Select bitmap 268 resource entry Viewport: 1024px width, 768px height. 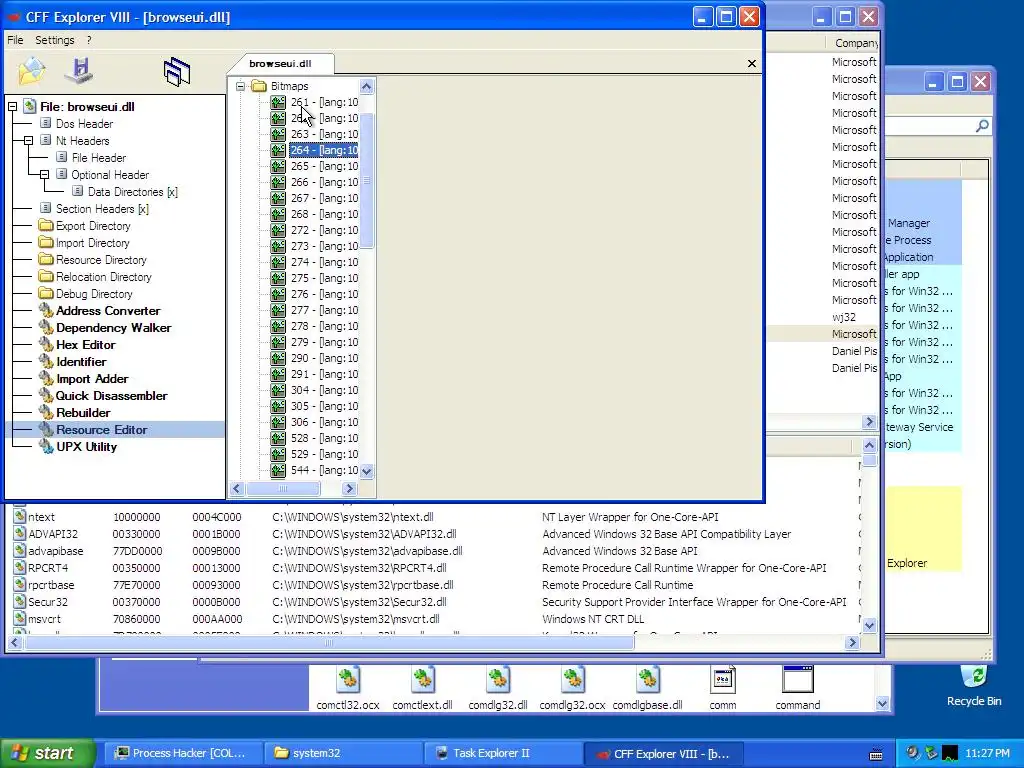pyautogui.click(x=324, y=214)
